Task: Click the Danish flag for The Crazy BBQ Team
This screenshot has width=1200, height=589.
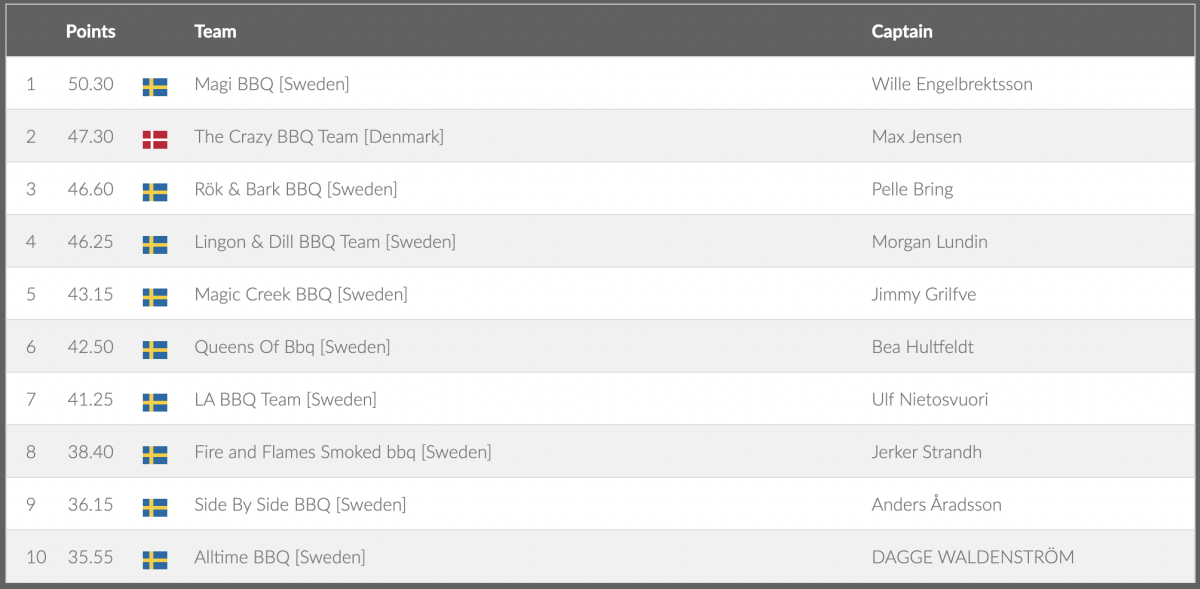Action: click(x=155, y=139)
